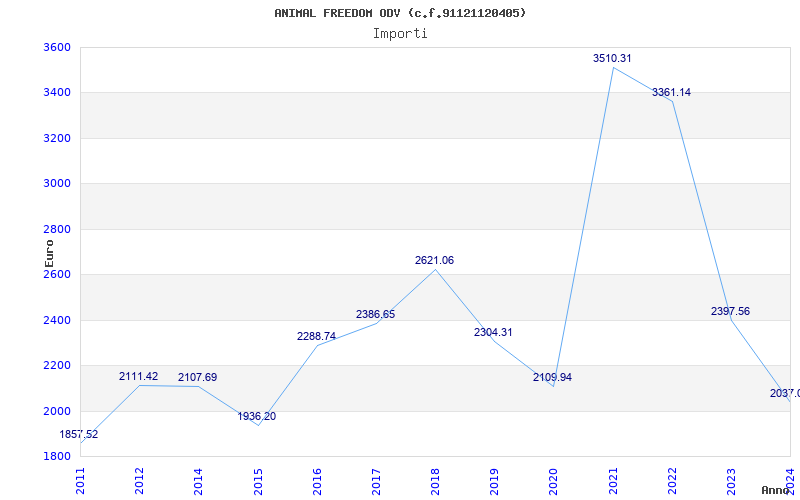Viewport: 800px width, 500px height.
Task: Click the 2200 y-axis value
Action: point(57,366)
